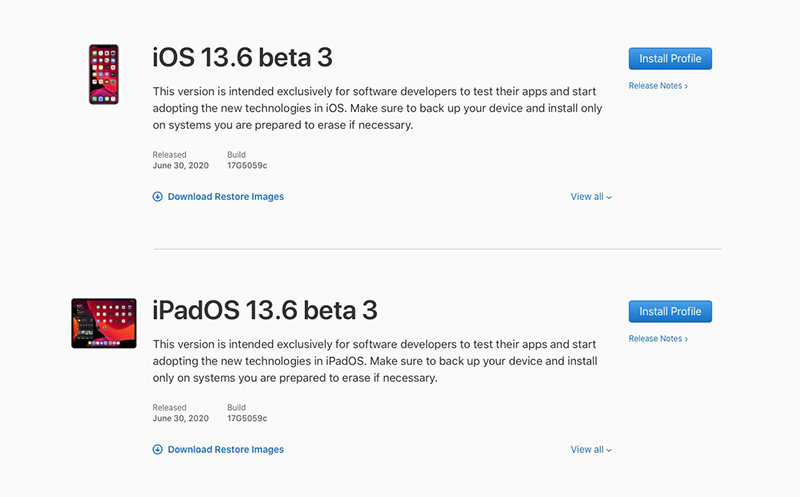Viewport: 800px width, 497px height.
Task: Click the download arrow icon under iOS 13.6
Action: (157, 197)
